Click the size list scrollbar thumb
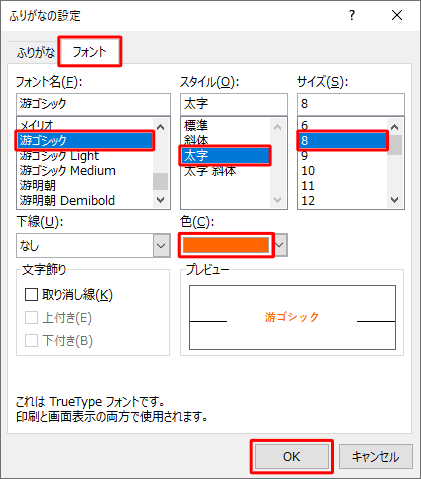 coord(395,145)
